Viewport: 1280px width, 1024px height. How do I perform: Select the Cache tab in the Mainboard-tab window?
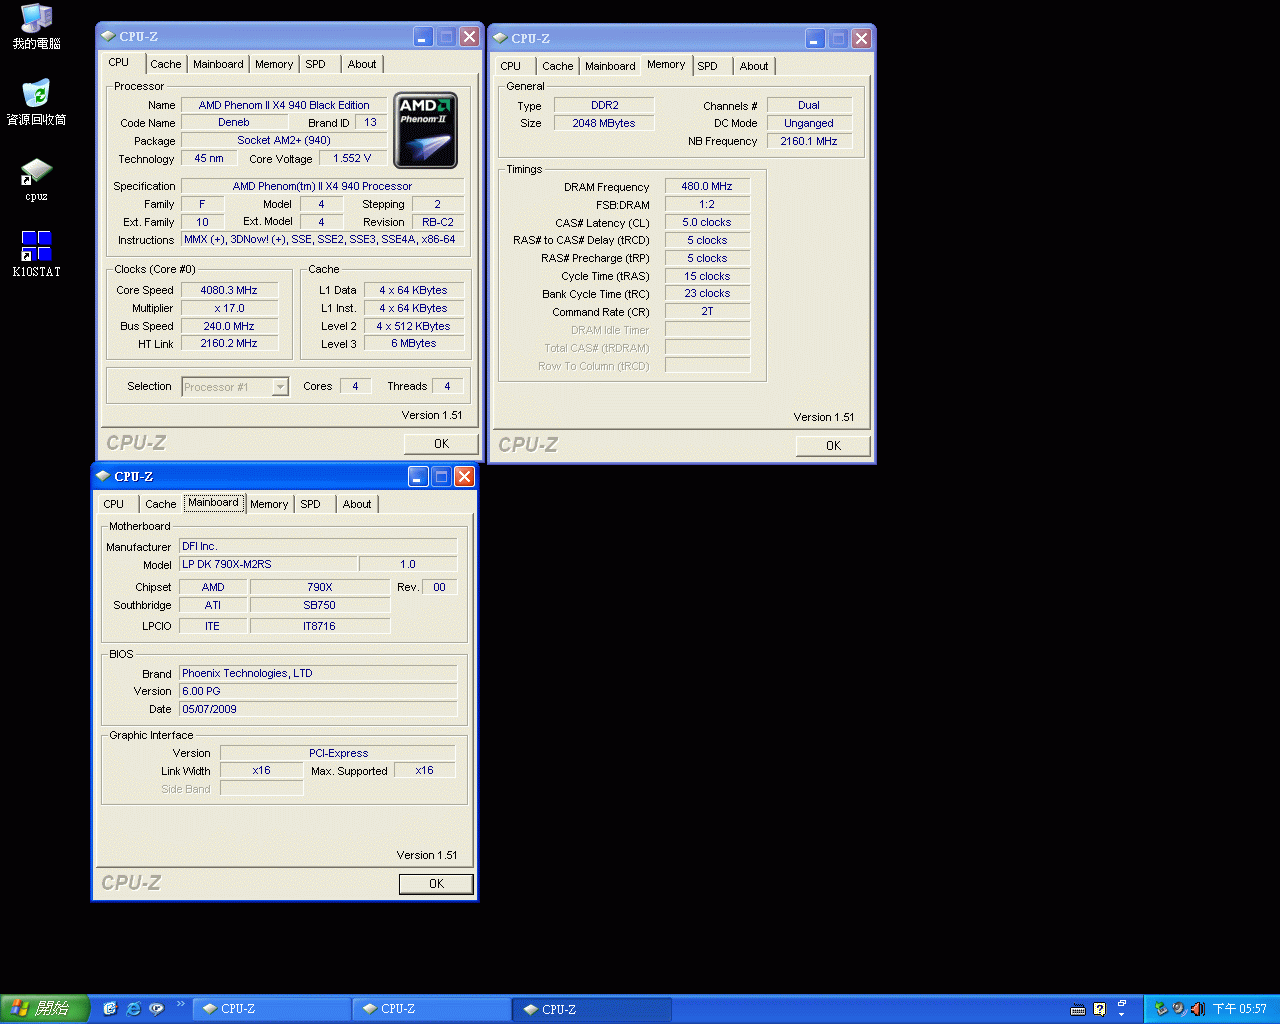click(x=161, y=504)
